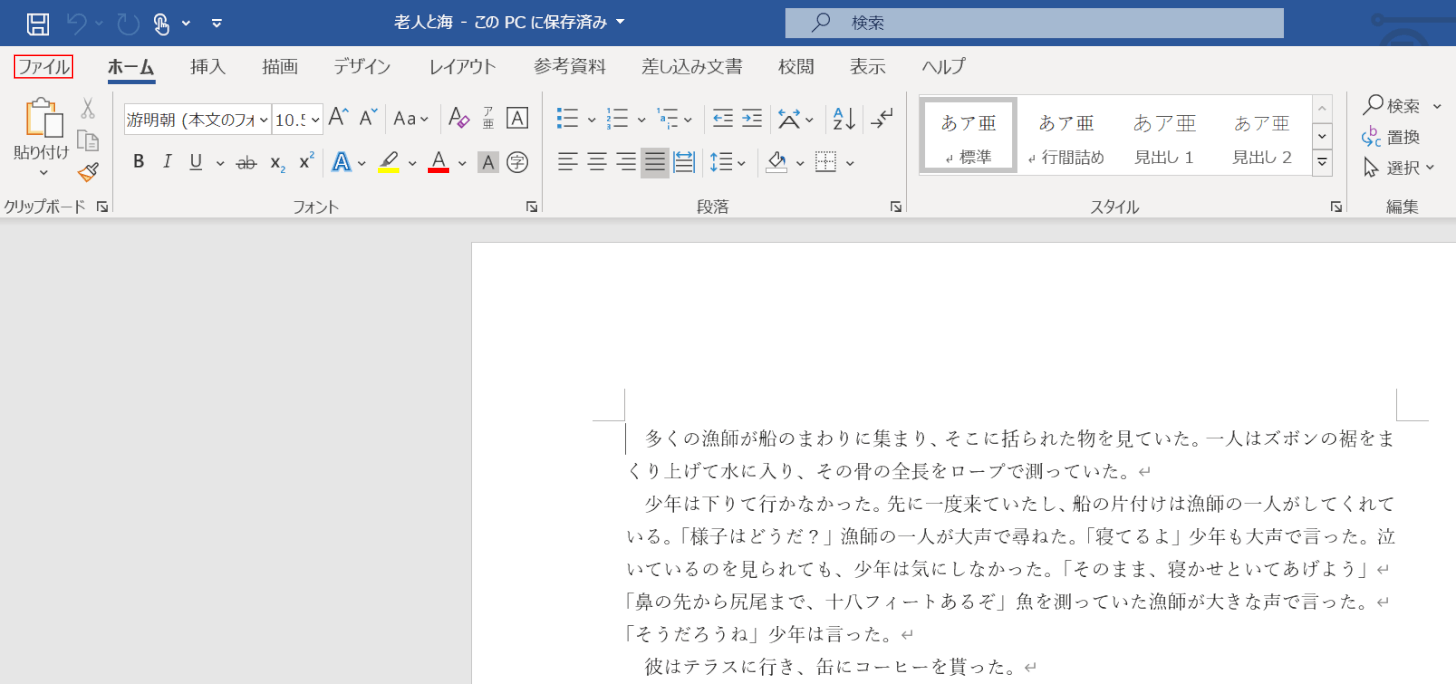Click the Clear All Formatting icon
The height and width of the screenshot is (684, 1456).
click(x=458, y=118)
